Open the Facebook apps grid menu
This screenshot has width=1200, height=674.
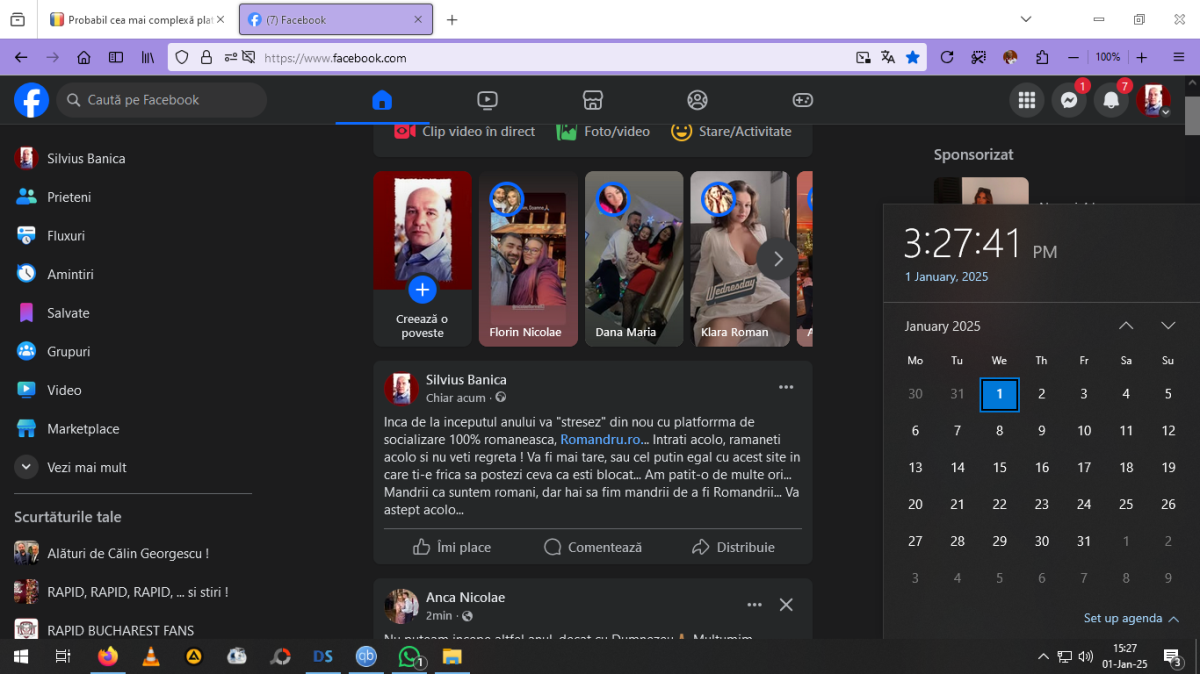coord(1025,100)
